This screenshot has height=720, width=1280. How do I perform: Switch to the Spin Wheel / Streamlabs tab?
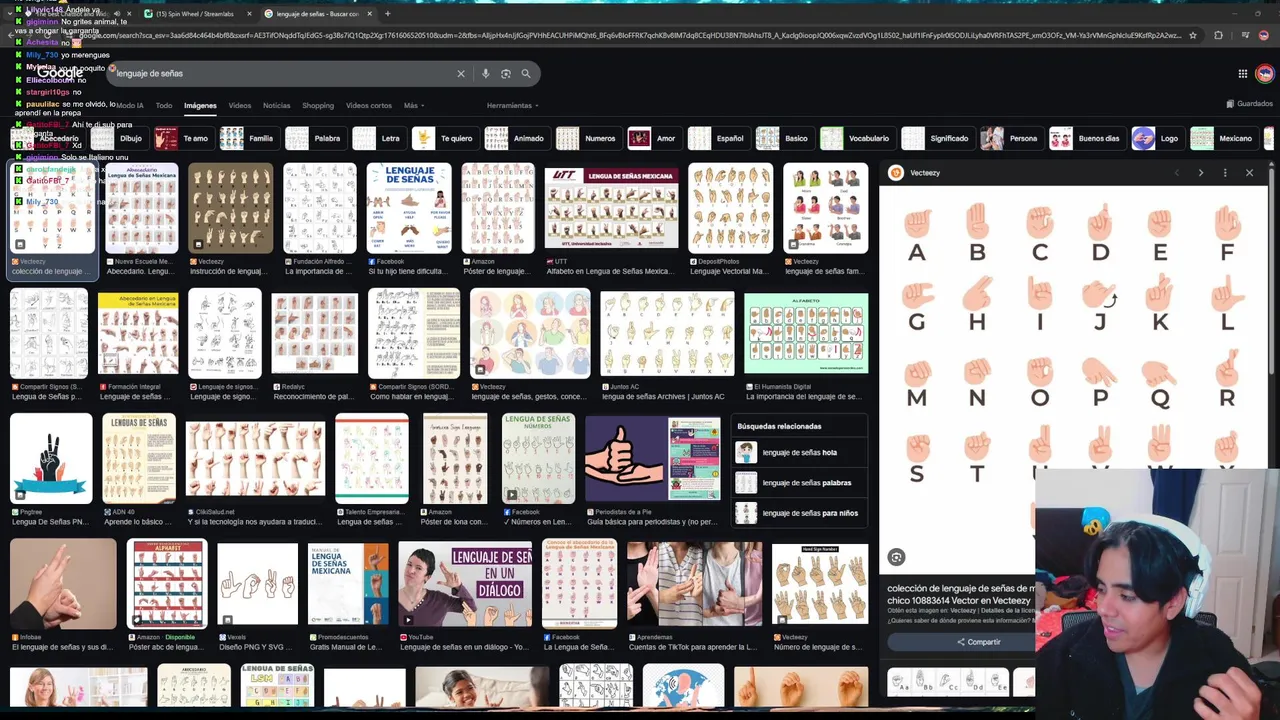195,14
